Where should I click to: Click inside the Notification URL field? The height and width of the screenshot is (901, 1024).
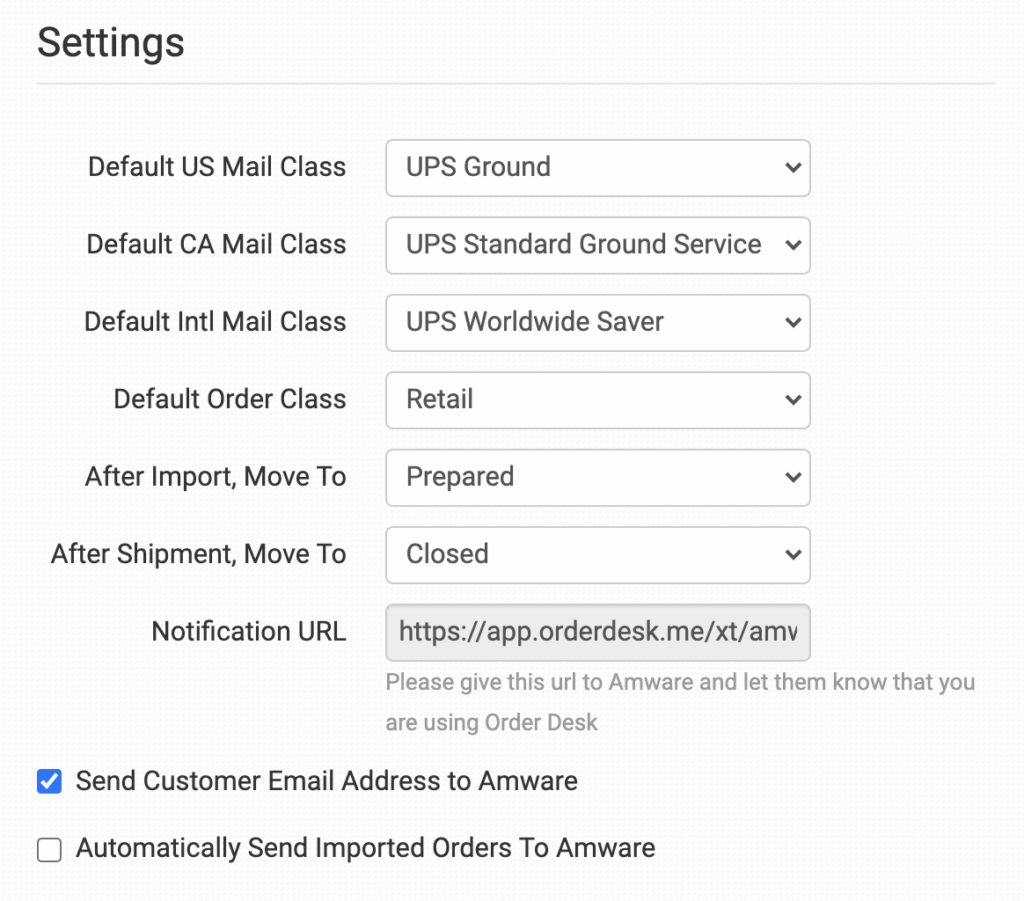pos(597,632)
